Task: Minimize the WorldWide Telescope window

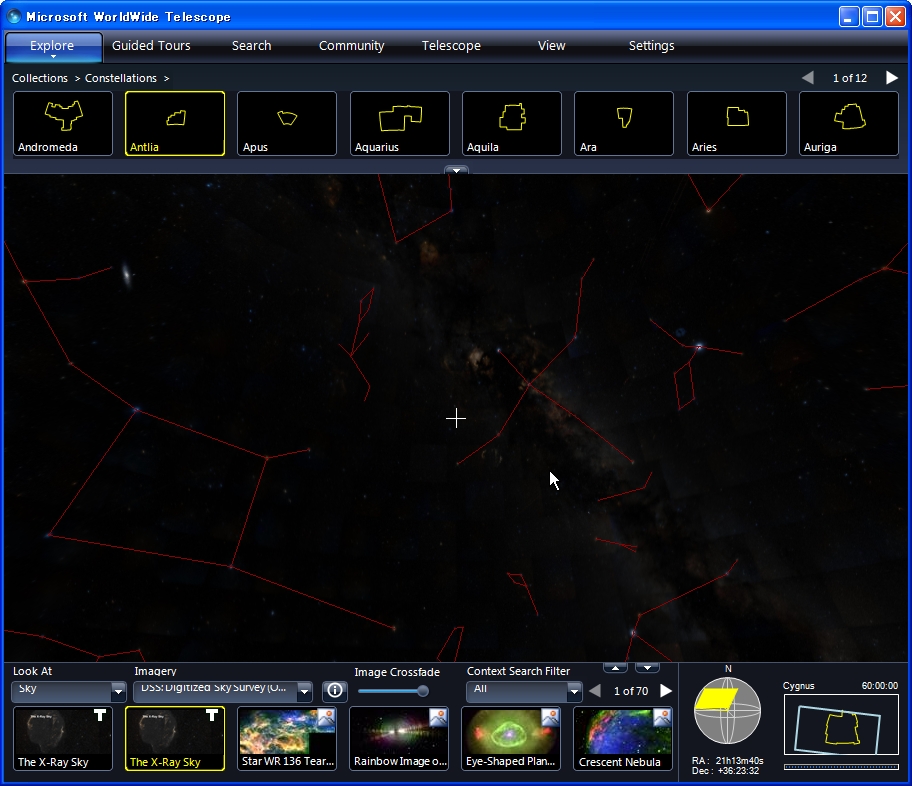Action: tap(849, 17)
